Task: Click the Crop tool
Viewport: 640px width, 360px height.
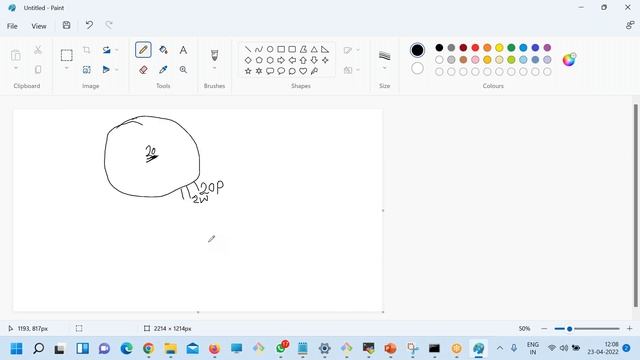Action: pyautogui.click(x=87, y=50)
